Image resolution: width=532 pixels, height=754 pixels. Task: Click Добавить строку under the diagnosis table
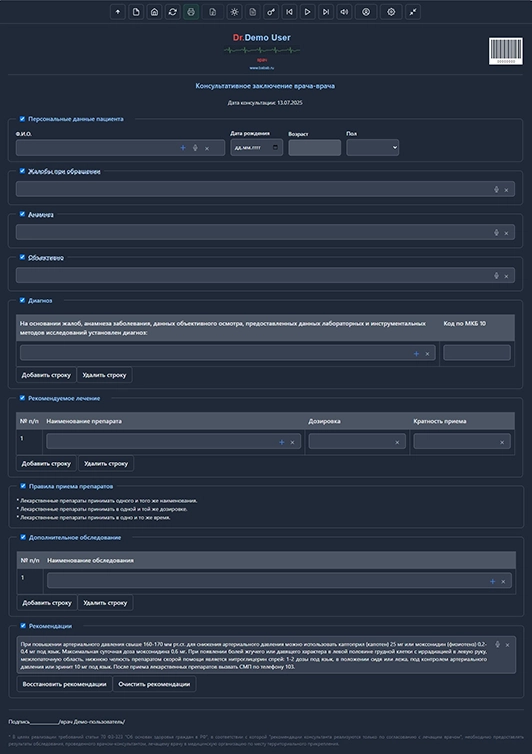click(46, 375)
